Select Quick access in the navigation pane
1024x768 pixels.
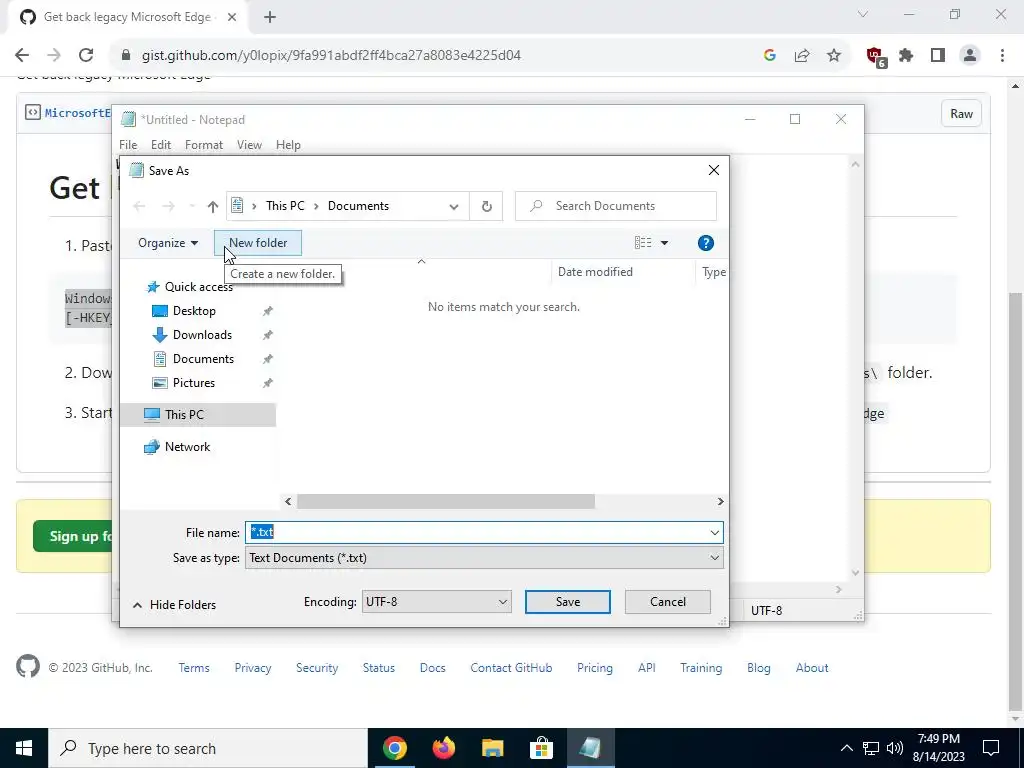[199, 287]
